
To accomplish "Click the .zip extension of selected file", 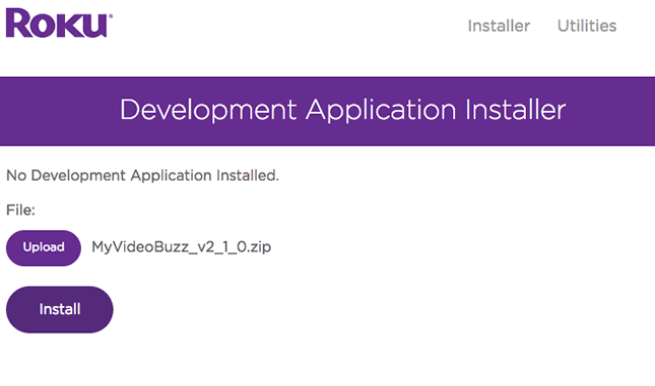I will [259, 247].
